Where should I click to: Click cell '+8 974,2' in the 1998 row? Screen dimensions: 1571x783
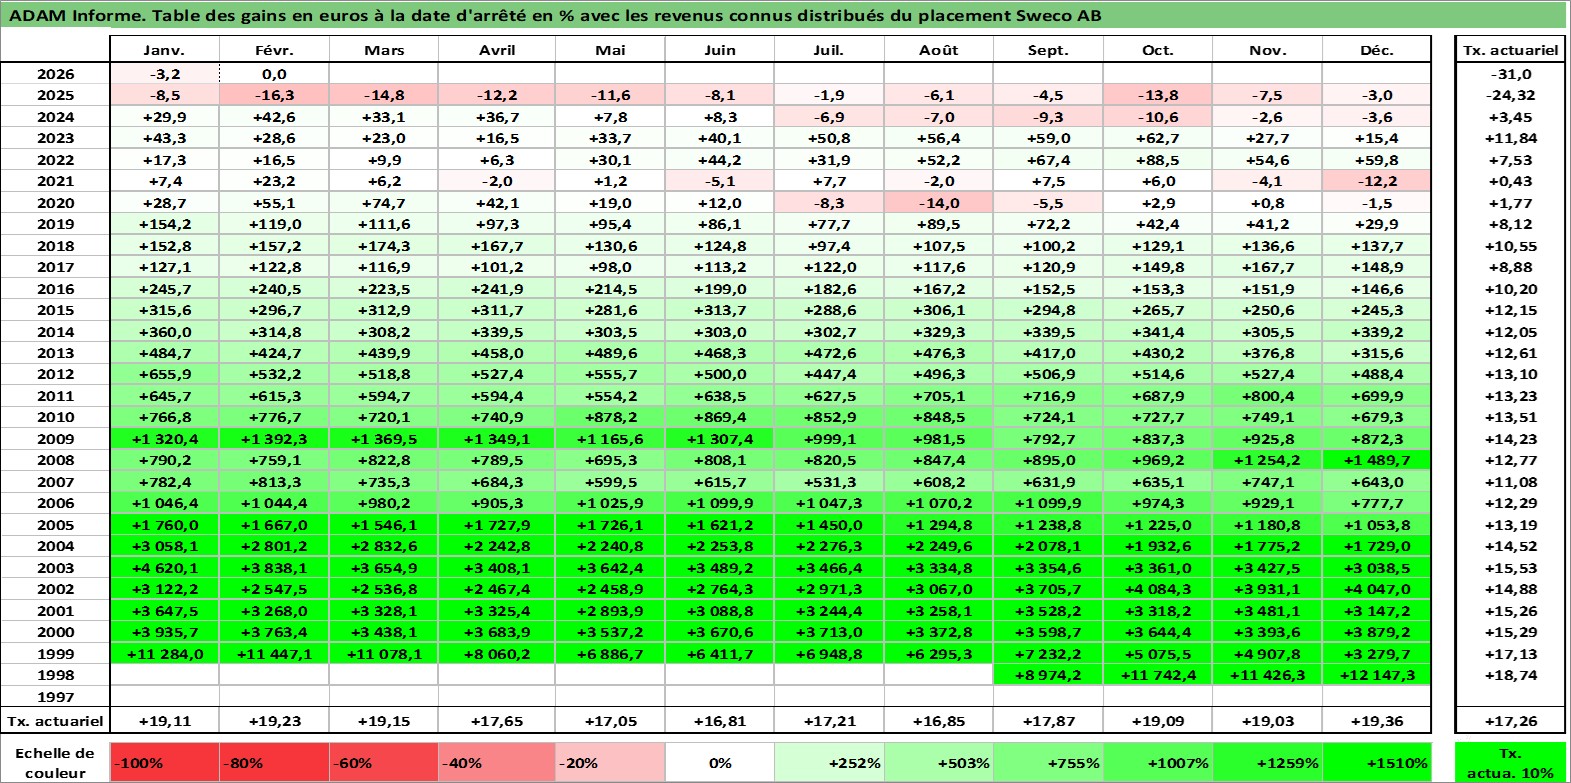coord(1048,675)
